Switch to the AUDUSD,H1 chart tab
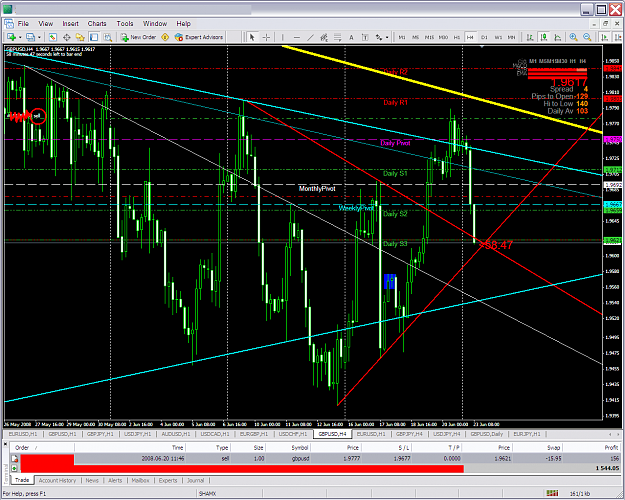This screenshot has width=625, height=500. click(x=176, y=434)
